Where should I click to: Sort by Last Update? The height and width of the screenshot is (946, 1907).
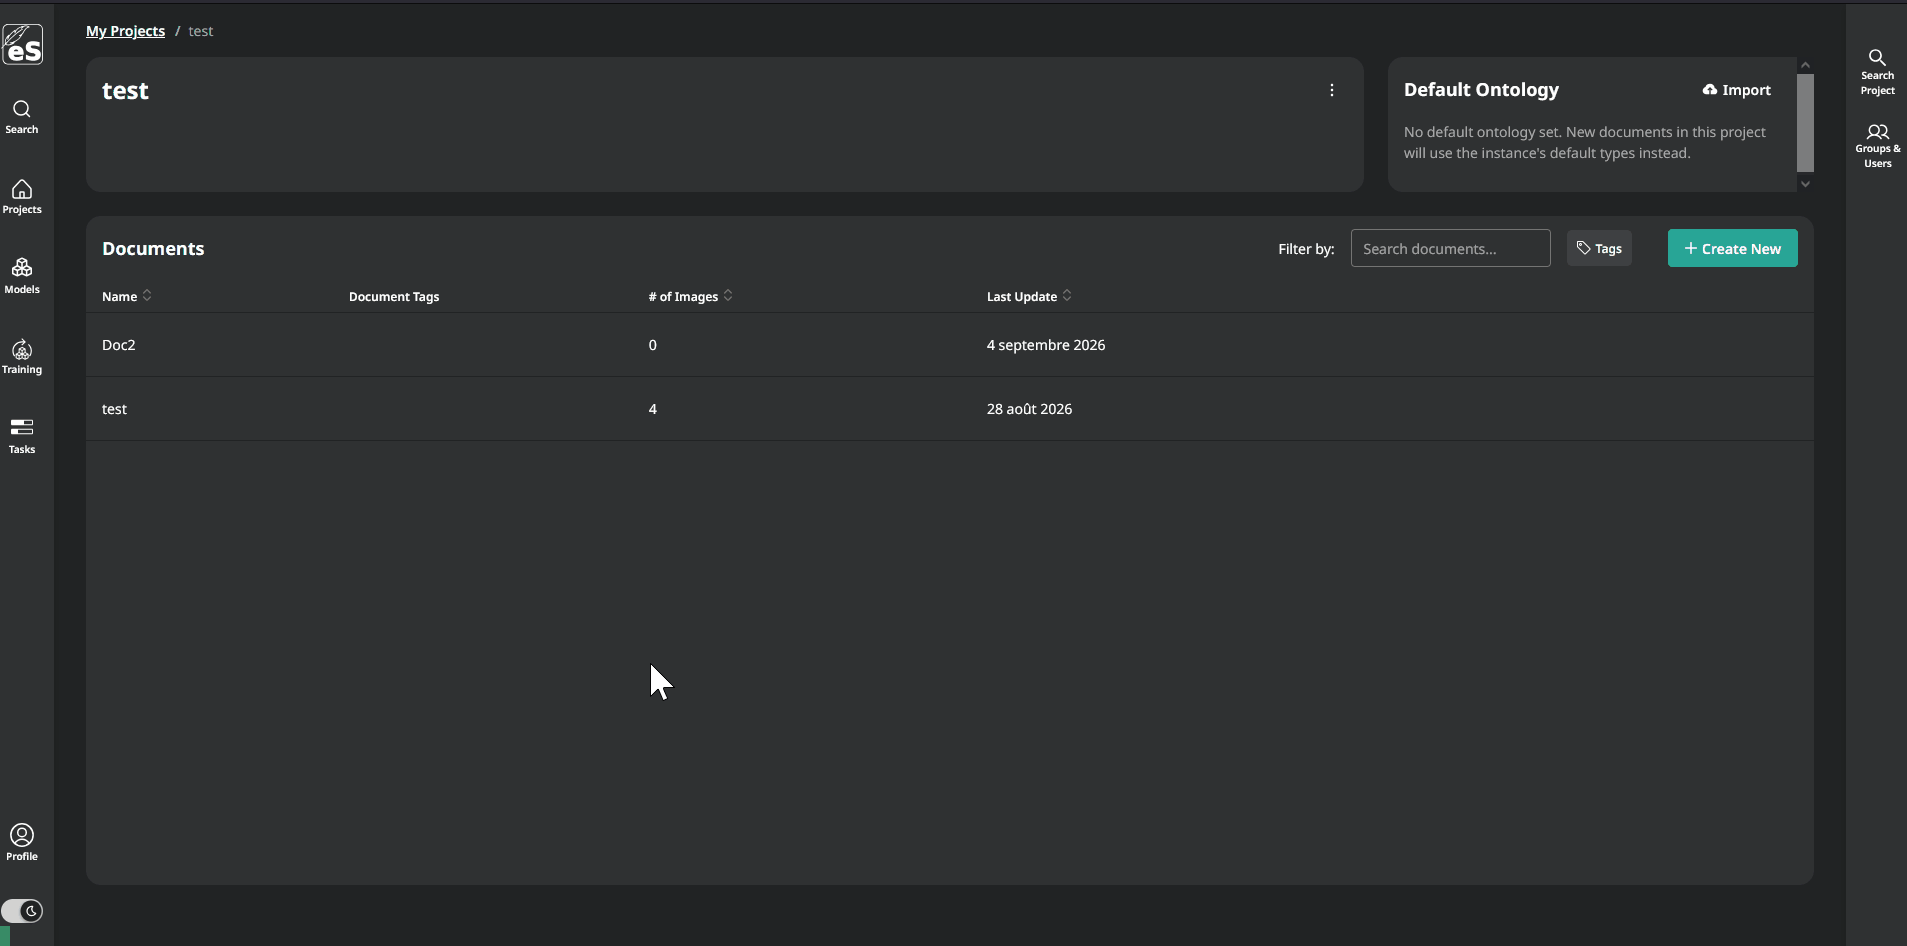point(1029,296)
